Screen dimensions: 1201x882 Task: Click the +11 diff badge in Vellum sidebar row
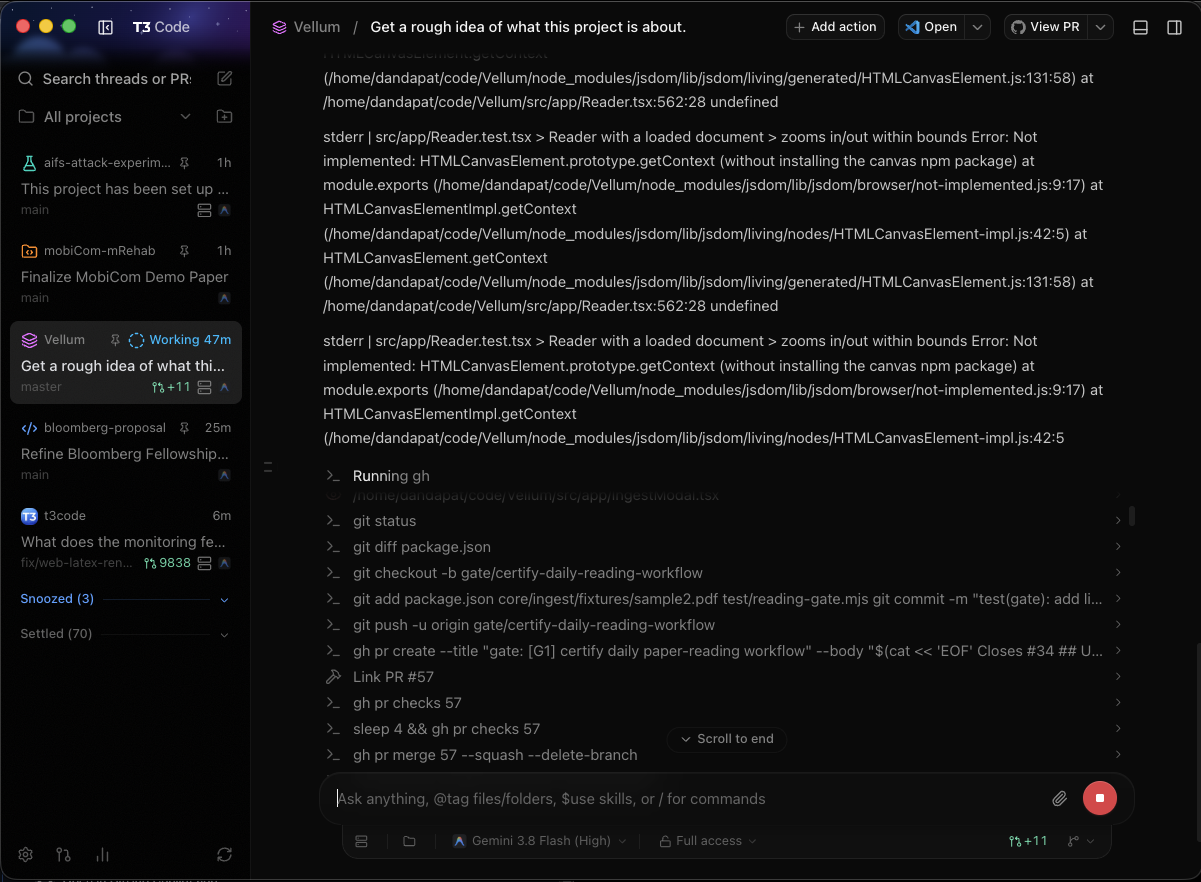click(x=171, y=387)
